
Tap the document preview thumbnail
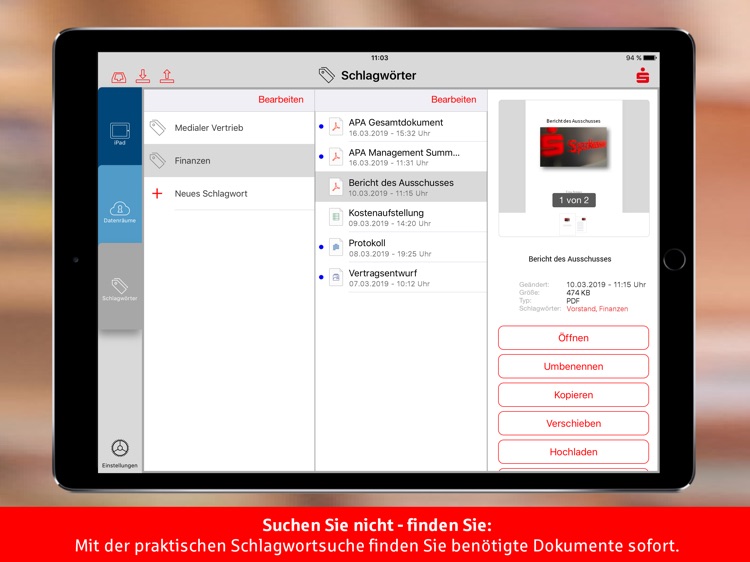(574, 156)
